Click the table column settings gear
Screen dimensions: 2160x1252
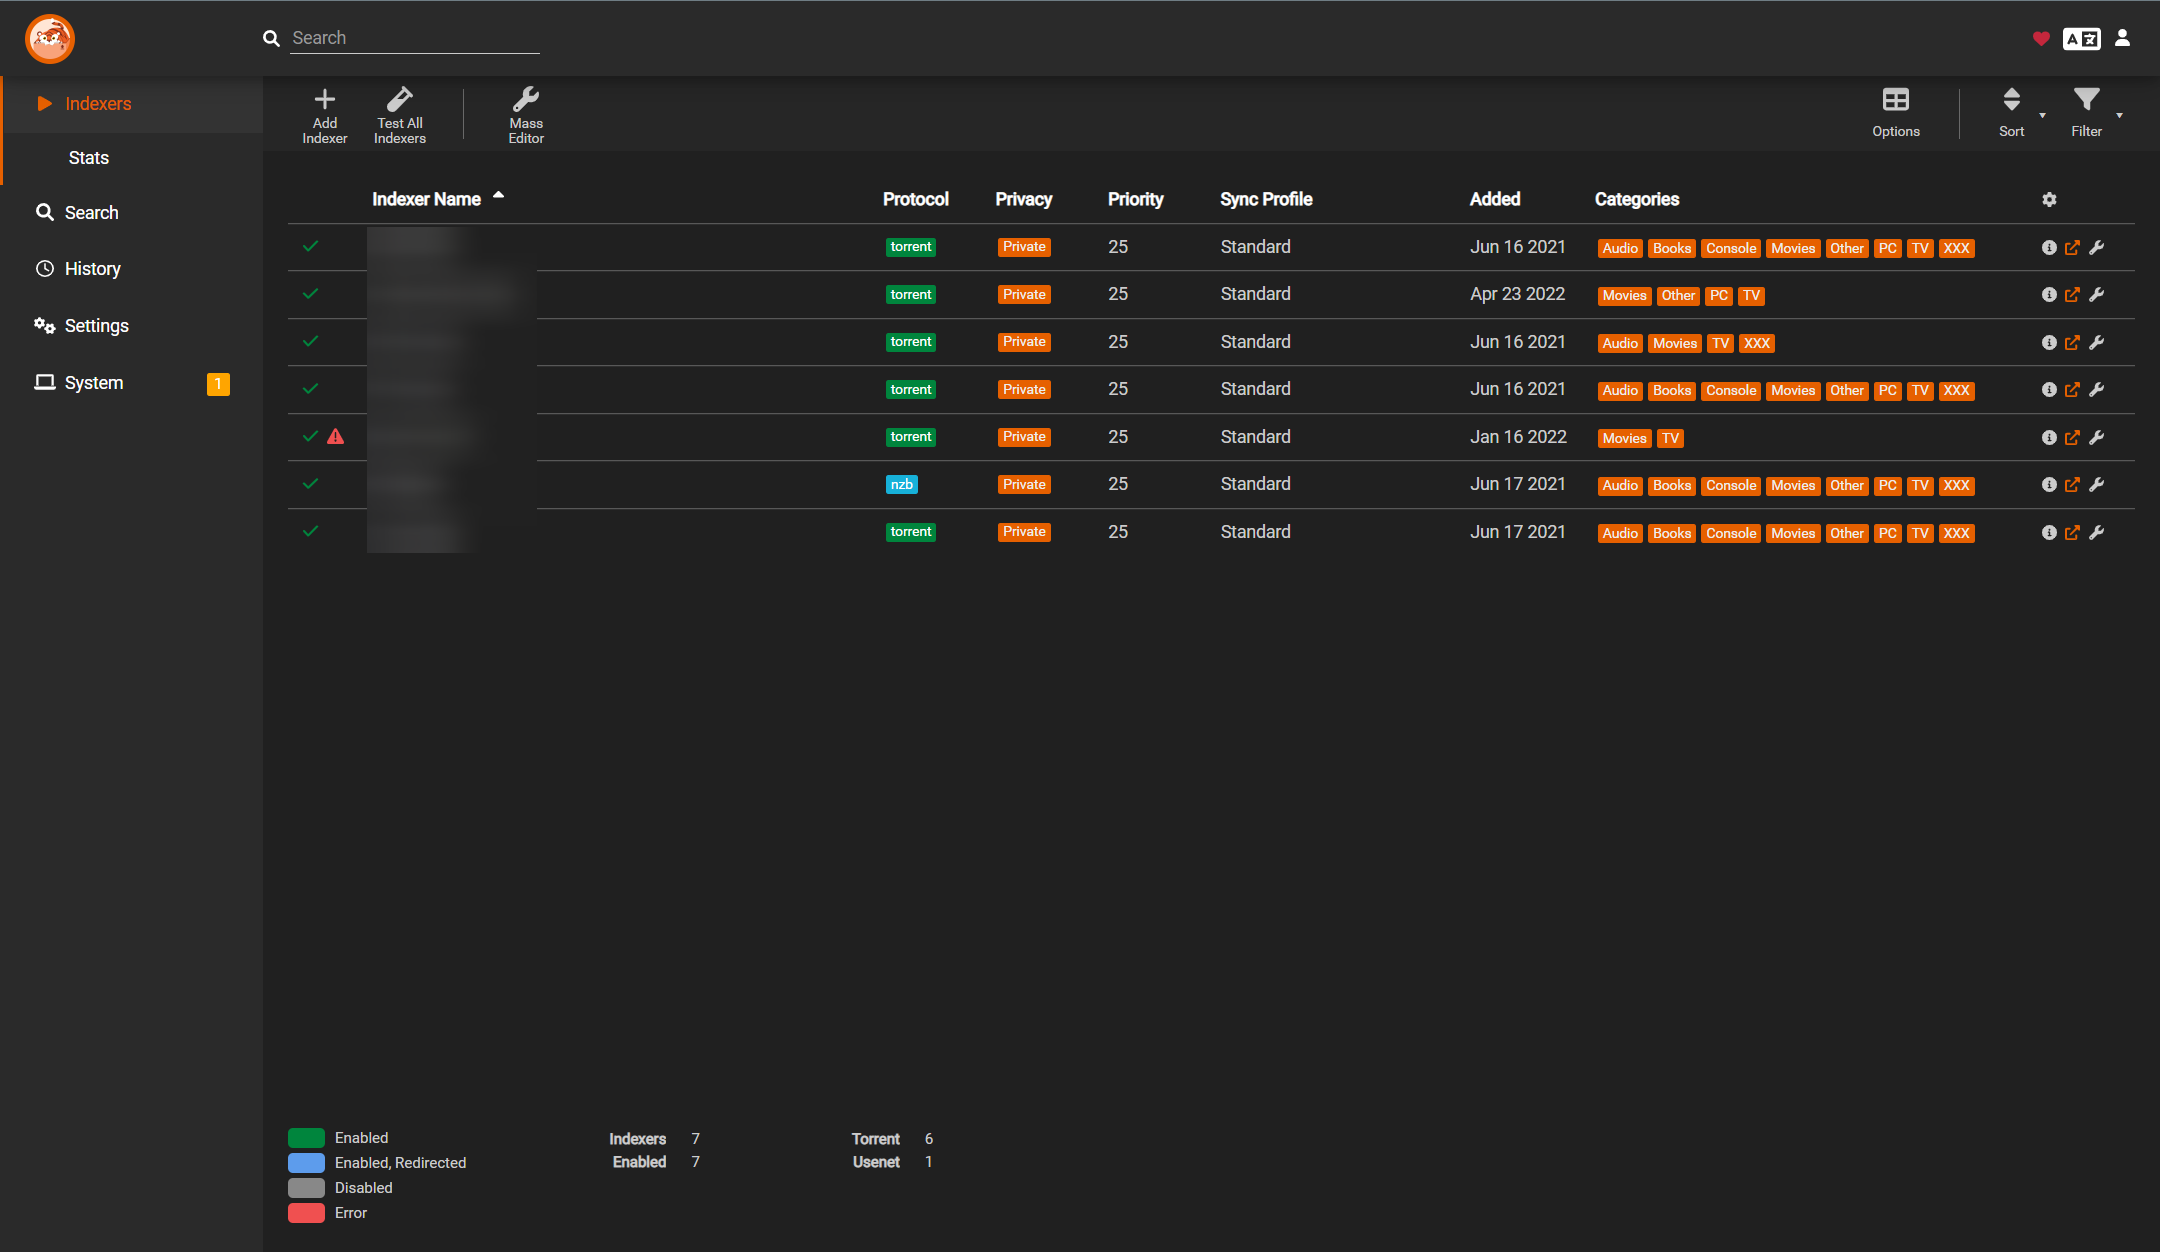(2049, 199)
